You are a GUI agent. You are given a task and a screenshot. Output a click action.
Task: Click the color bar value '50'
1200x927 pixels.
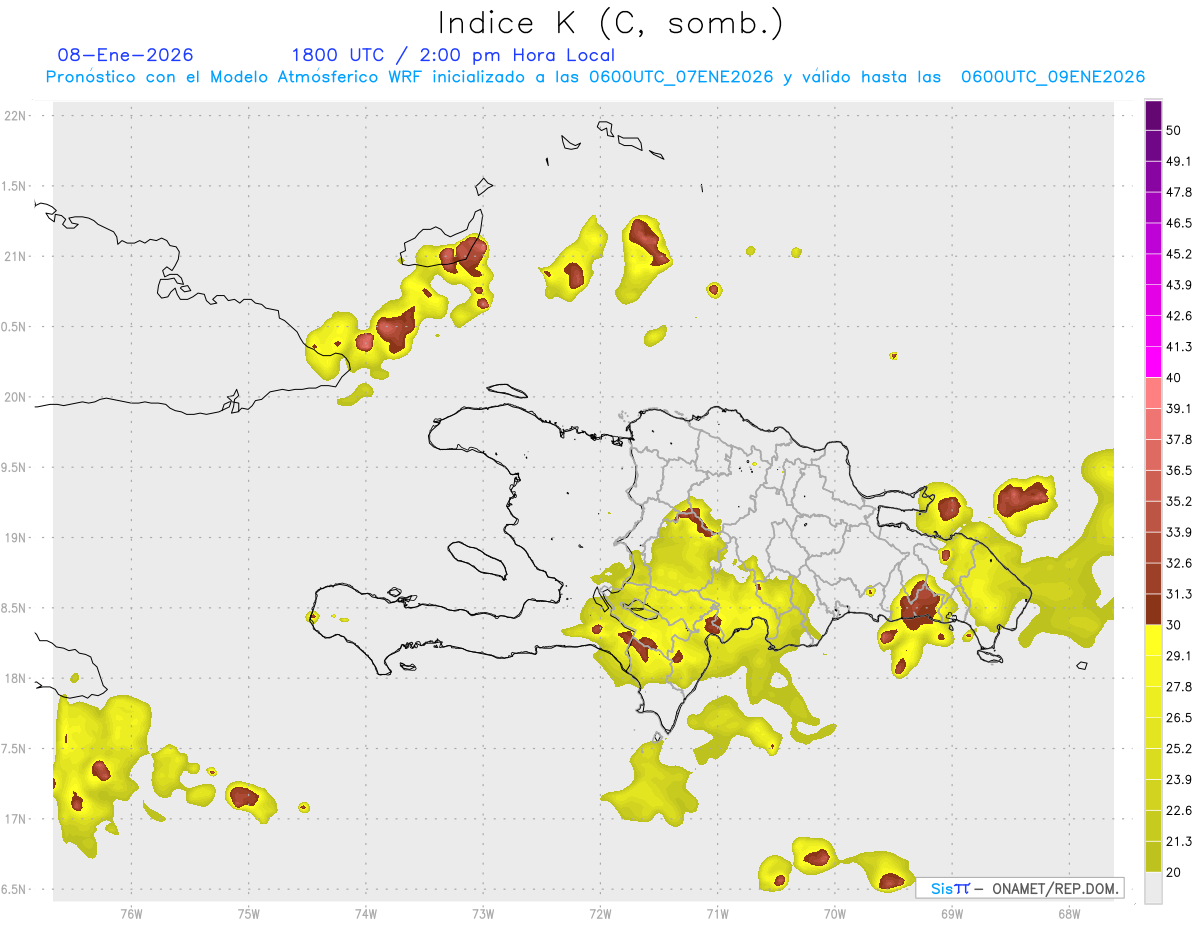[1174, 130]
